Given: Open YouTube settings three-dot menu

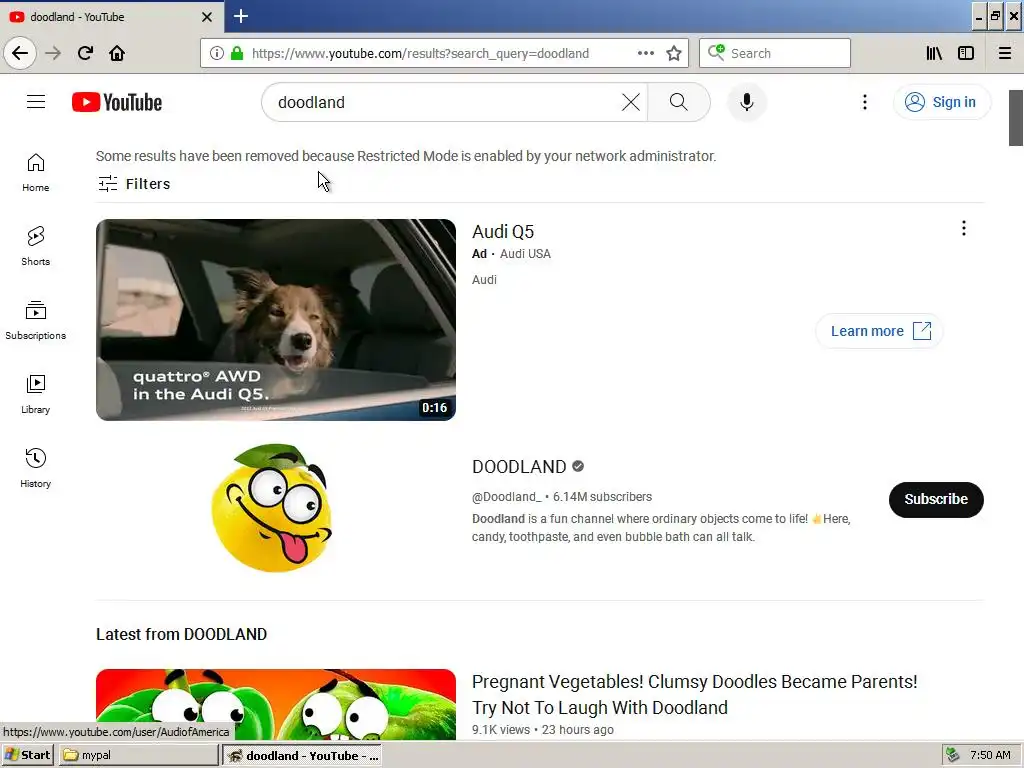Looking at the screenshot, I should pos(865,102).
